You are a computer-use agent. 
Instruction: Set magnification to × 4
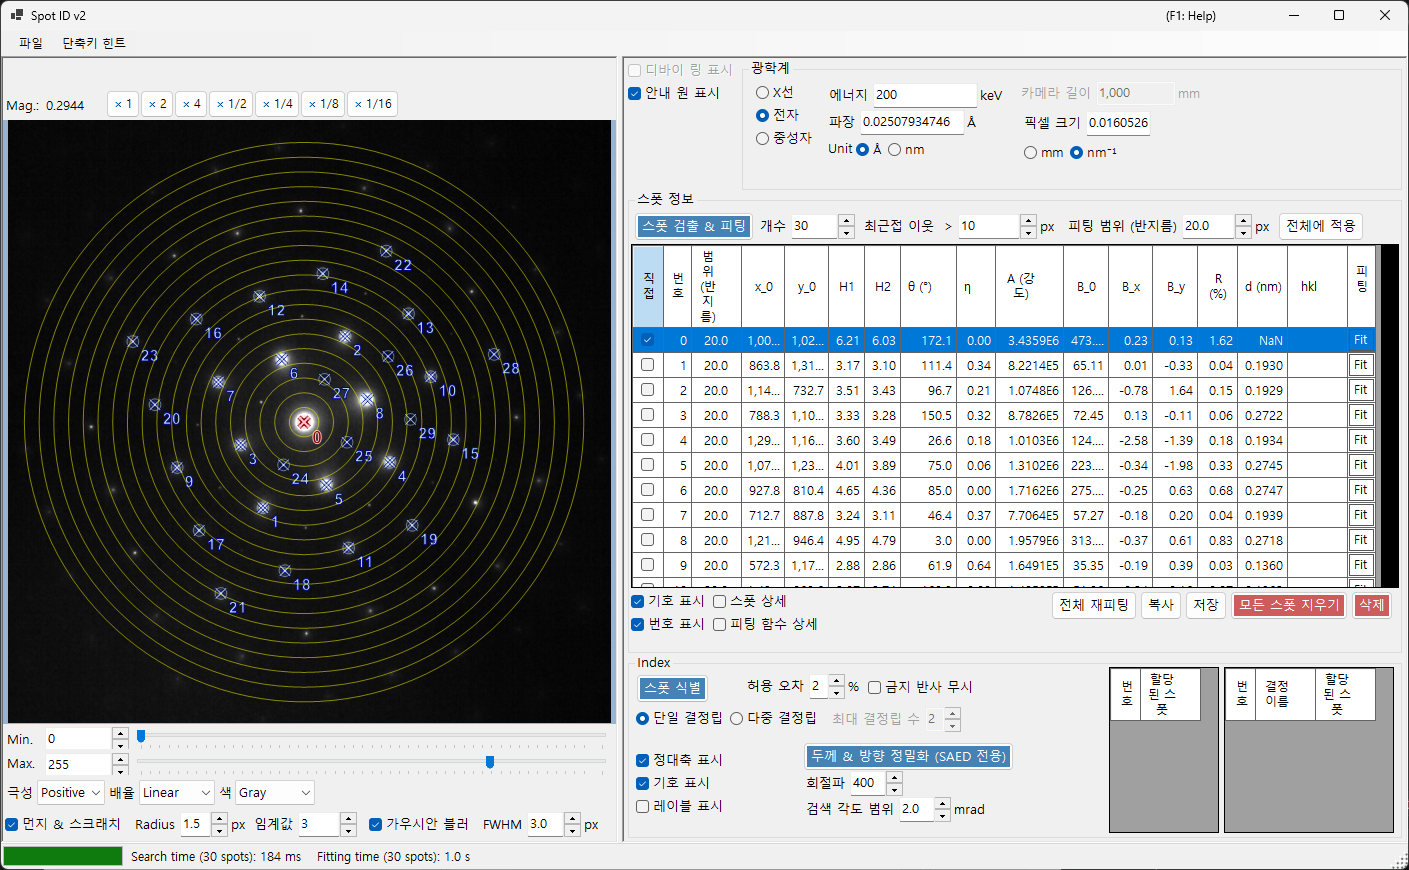(191, 104)
